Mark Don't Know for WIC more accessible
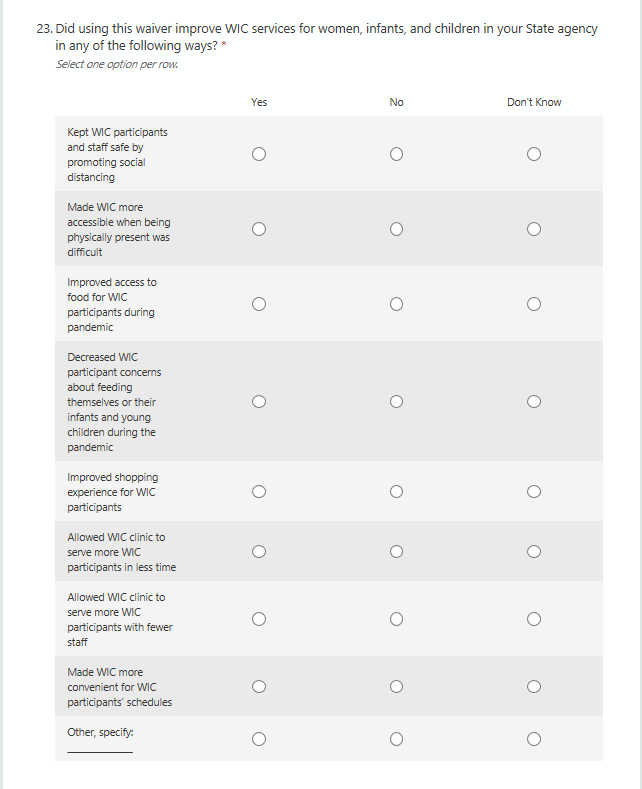Image resolution: width=642 pixels, height=789 pixels. [534, 229]
